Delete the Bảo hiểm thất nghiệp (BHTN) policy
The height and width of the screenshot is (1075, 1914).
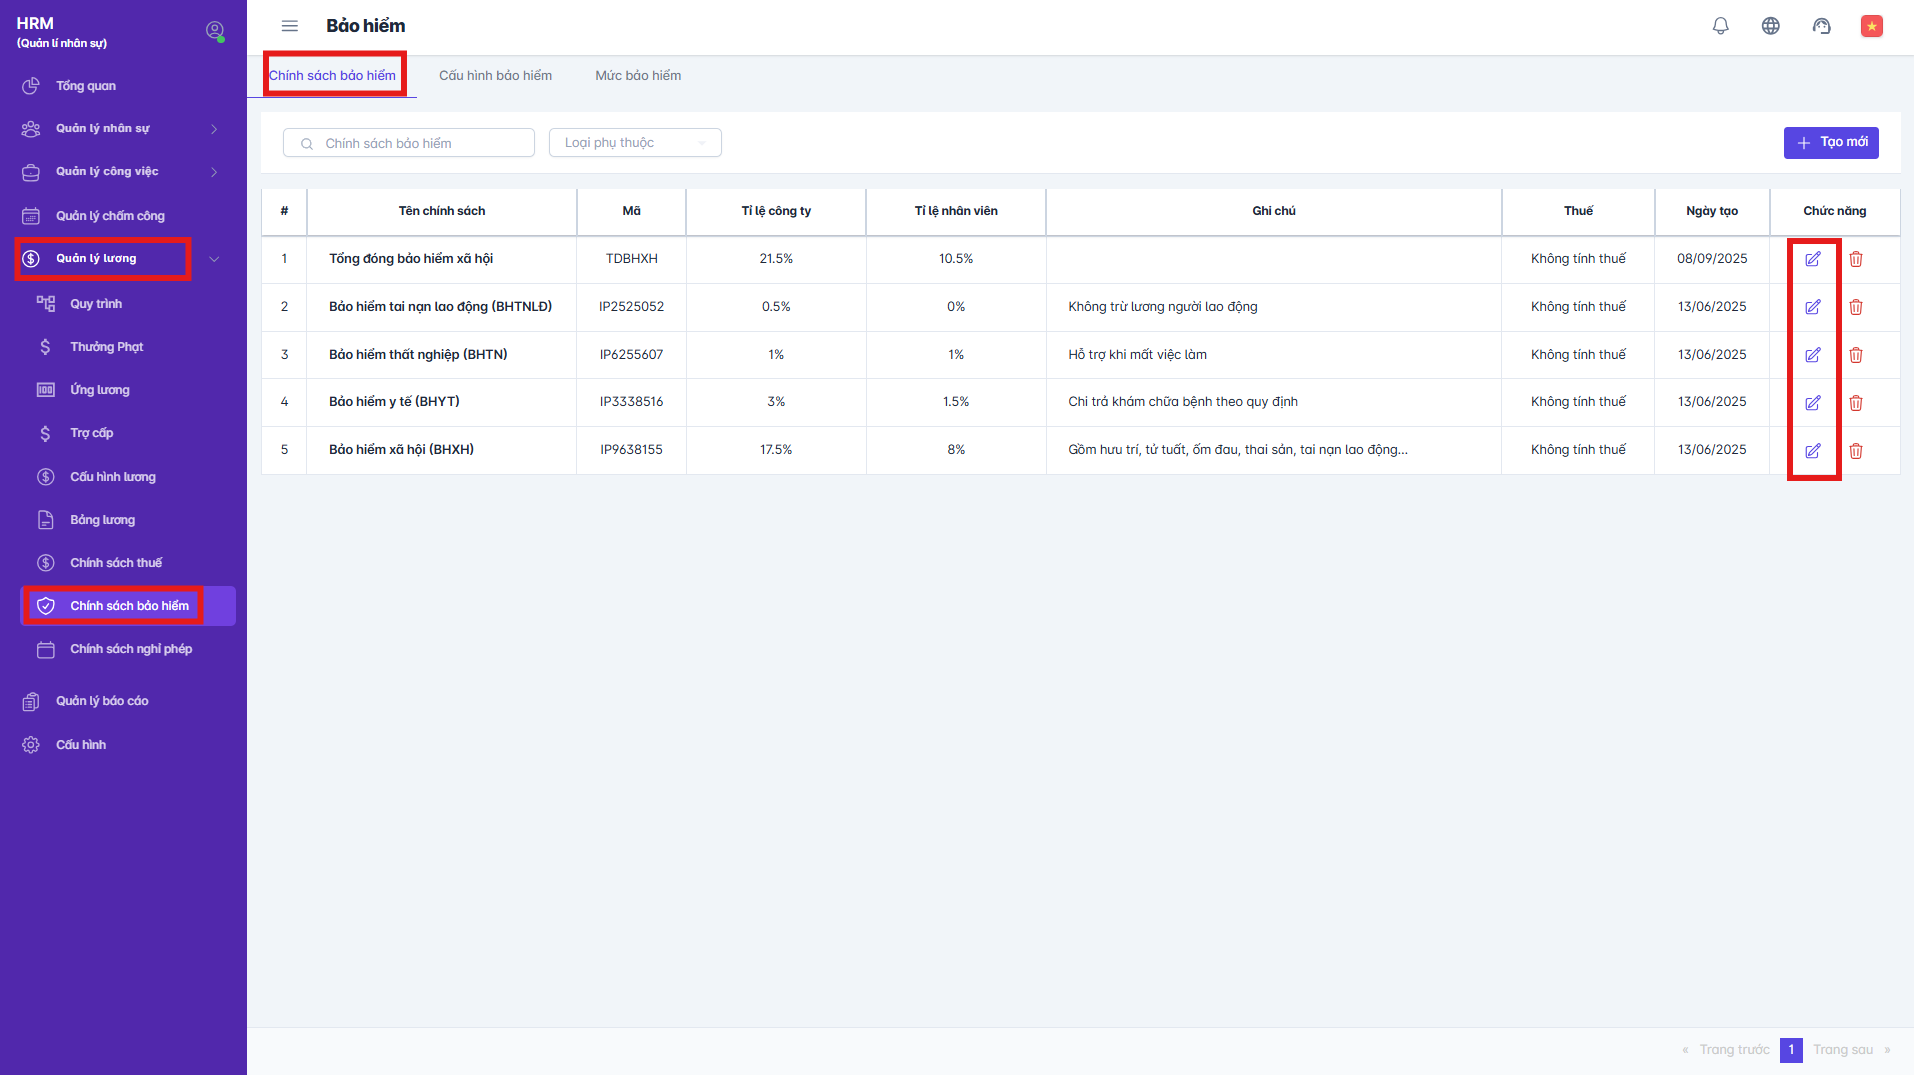pos(1856,355)
